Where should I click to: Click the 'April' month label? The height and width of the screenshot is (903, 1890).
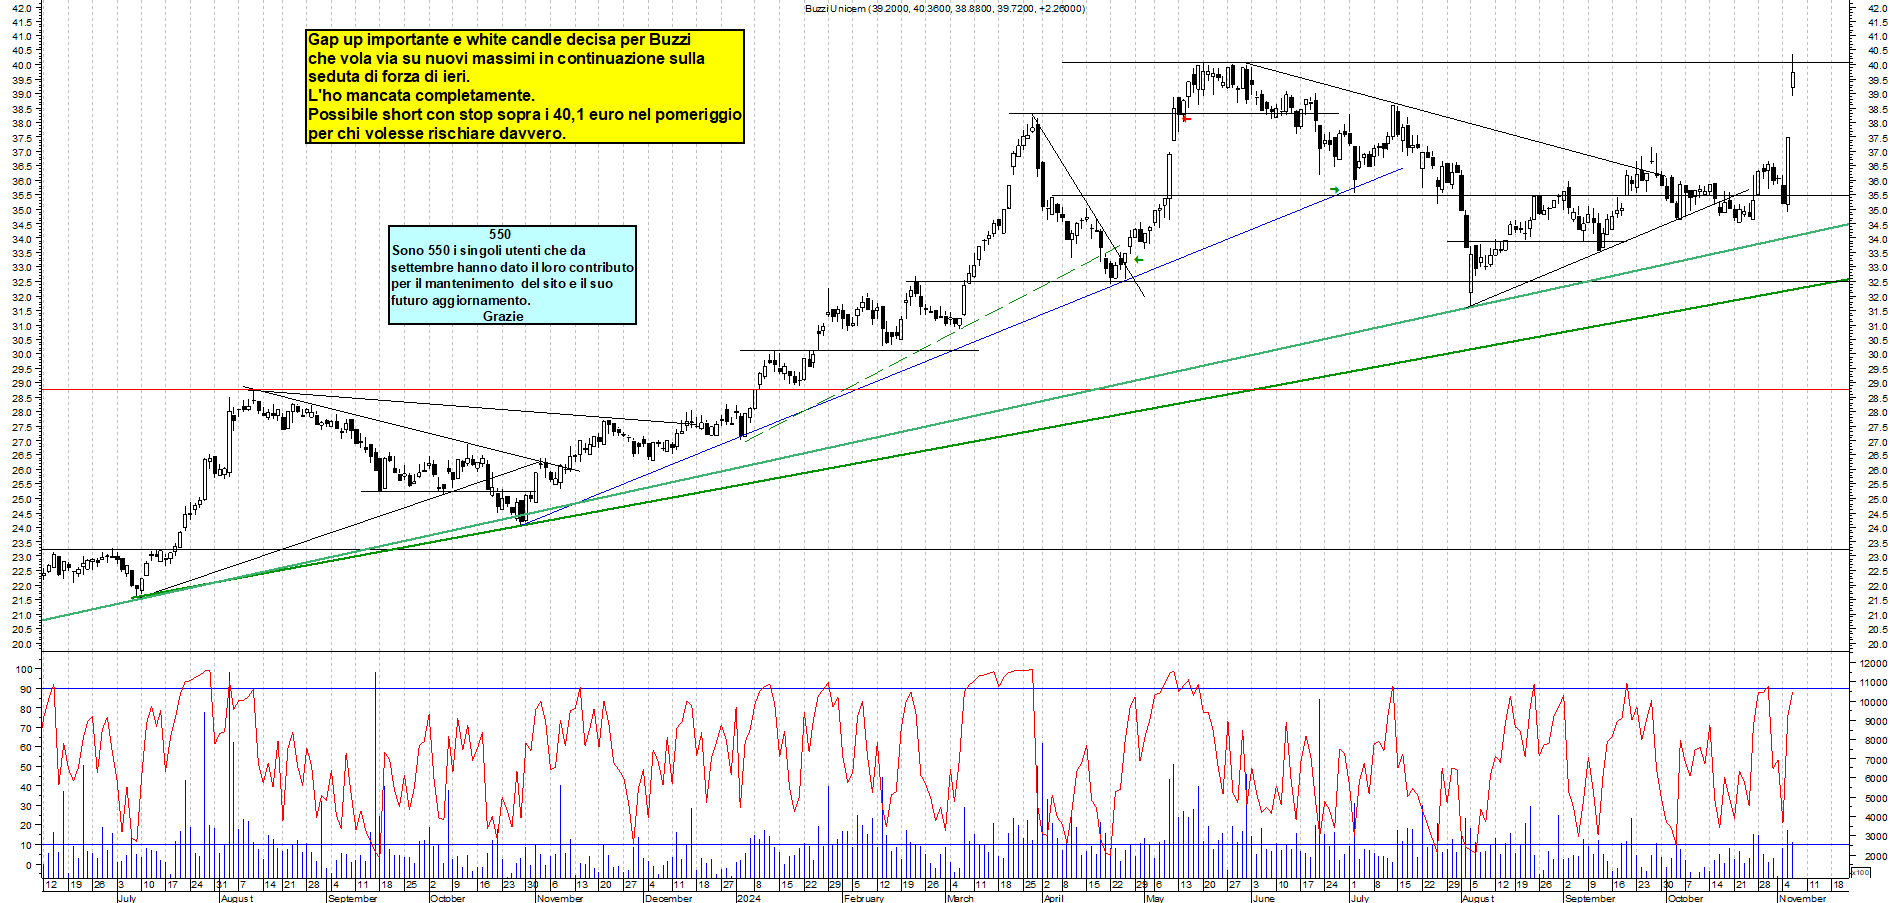[x=1053, y=898]
